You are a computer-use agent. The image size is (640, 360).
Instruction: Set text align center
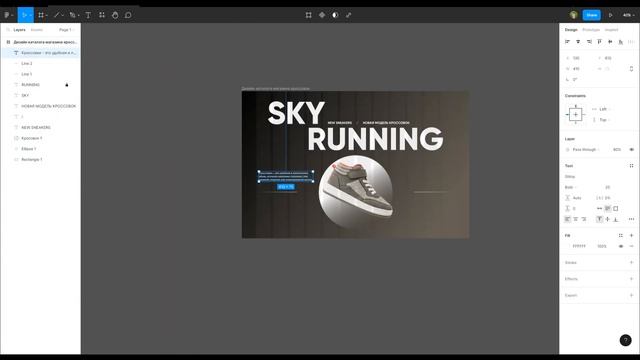576,219
